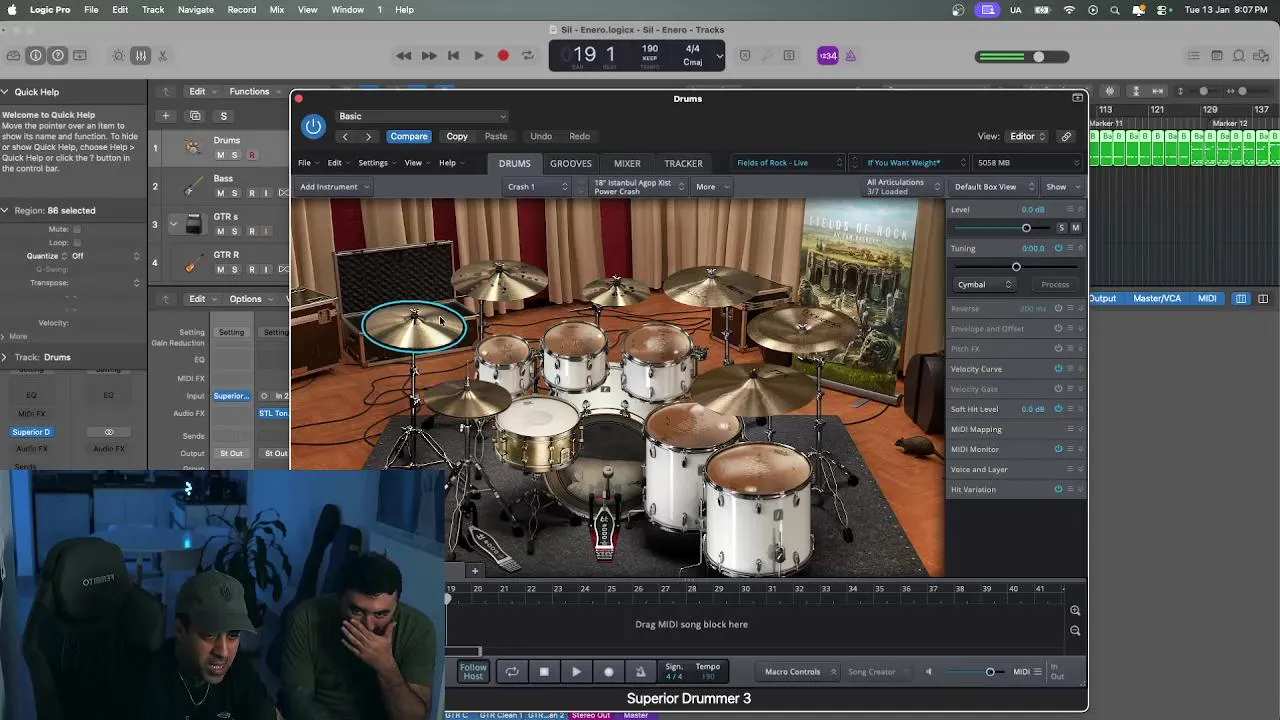Add a new track with plus button
This screenshot has height=720, width=1280.
(166, 116)
